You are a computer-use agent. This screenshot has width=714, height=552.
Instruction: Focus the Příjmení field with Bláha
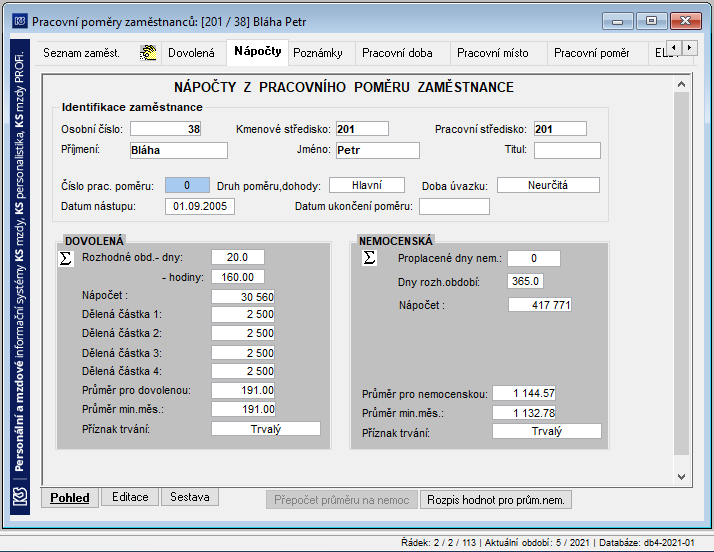(178, 150)
